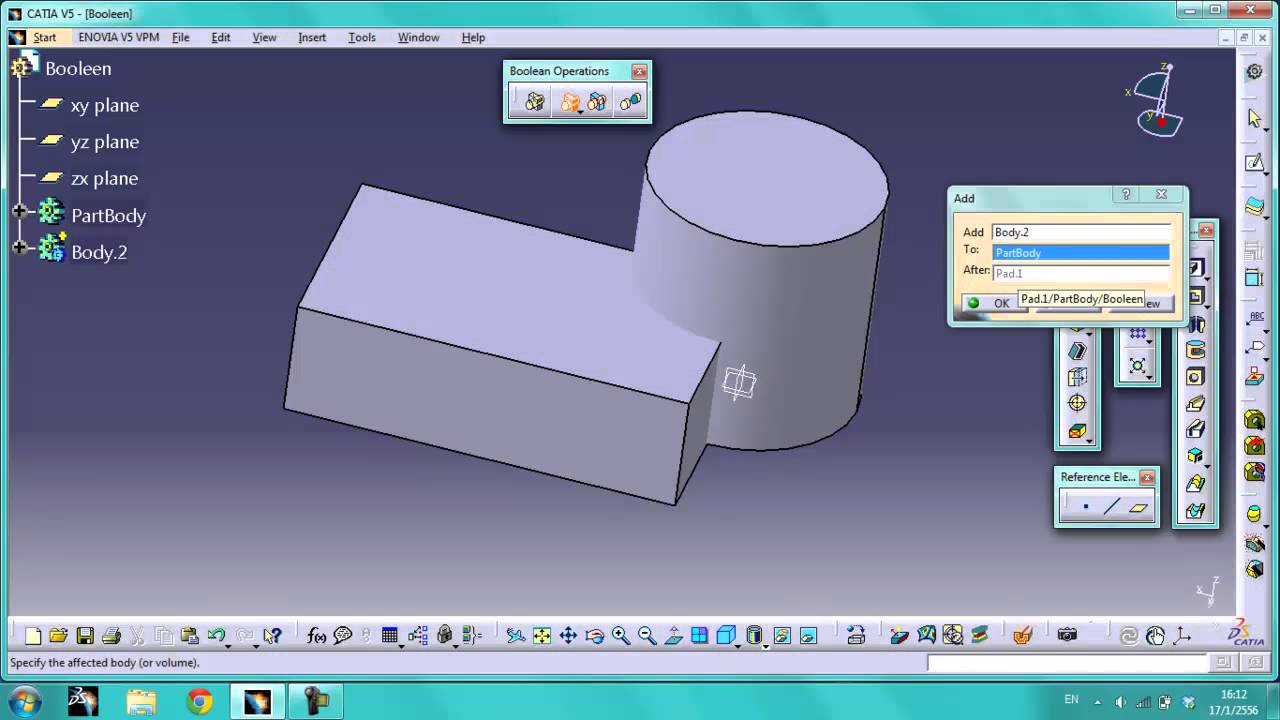
Task: Click the Print icon
Action: (x=111, y=635)
